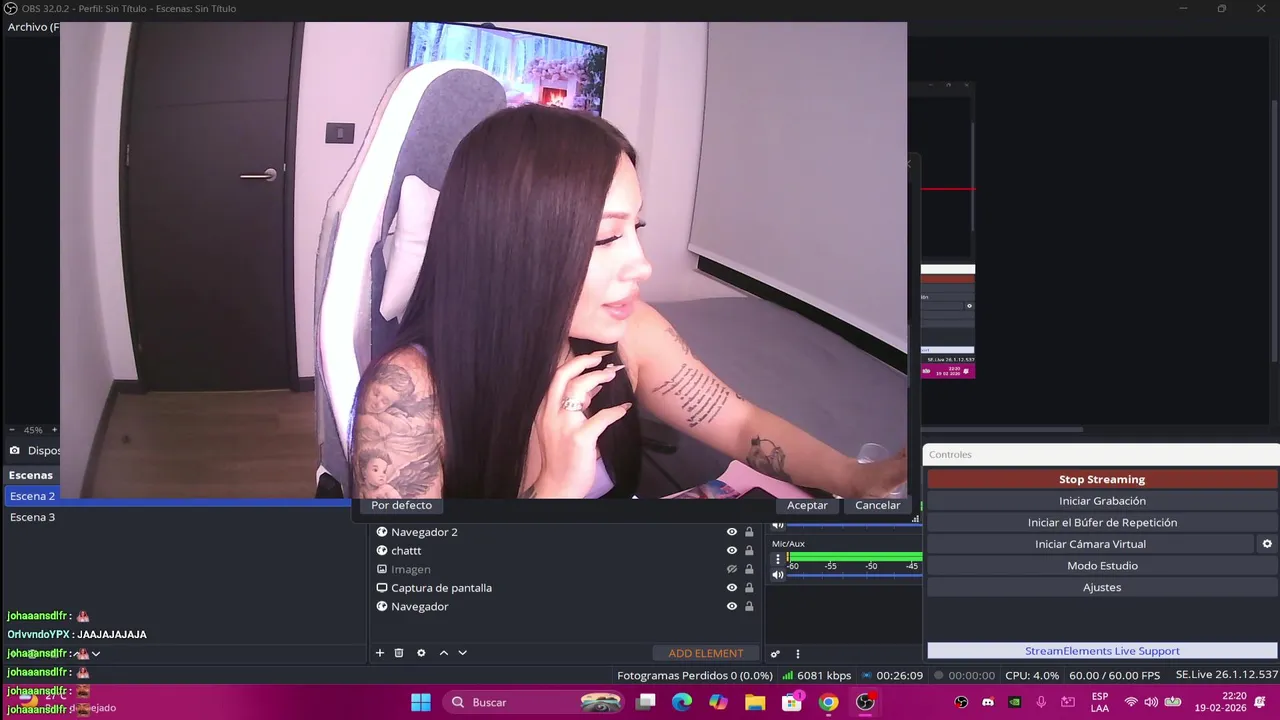Start the virtual camera
This screenshot has width=1280, height=720.
(x=1090, y=544)
